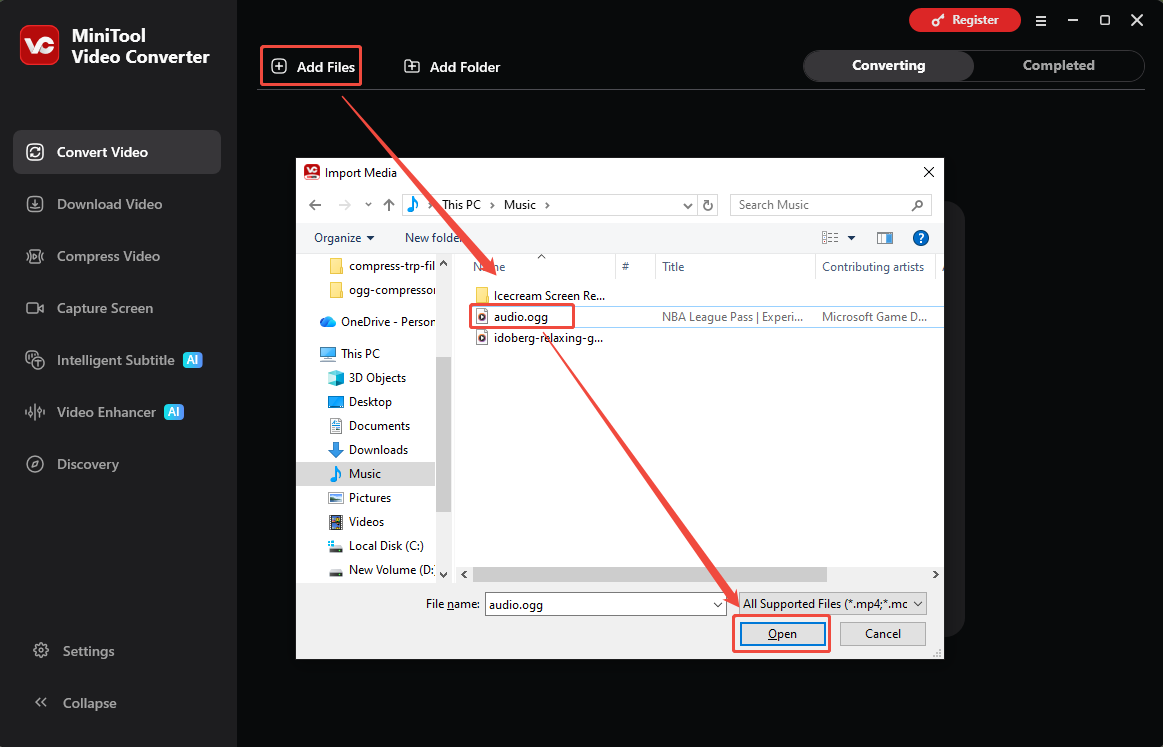Screen dimensions: 1163x747
Task: Sort by Contributing artists column header
Action: click(877, 267)
